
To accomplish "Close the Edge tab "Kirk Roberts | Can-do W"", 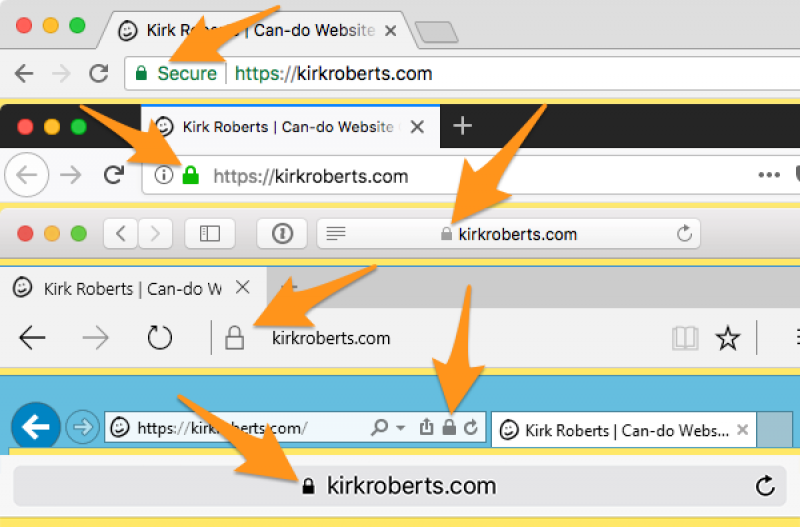I will pos(243,288).
